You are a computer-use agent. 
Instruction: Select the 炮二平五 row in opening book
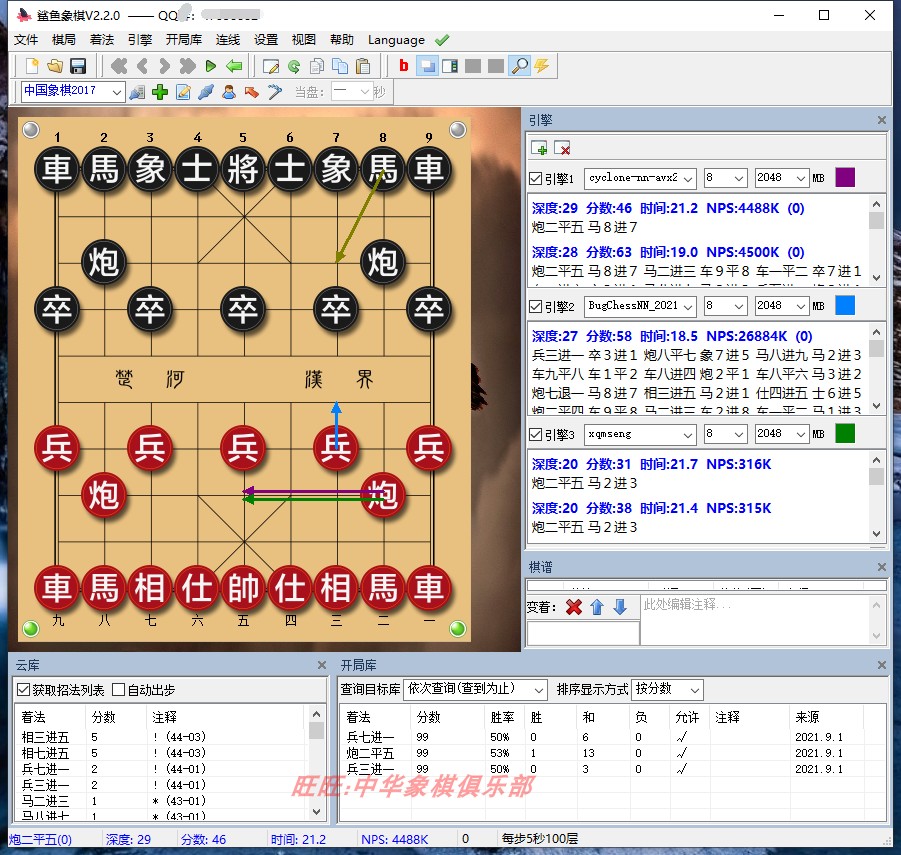(x=370, y=753)
